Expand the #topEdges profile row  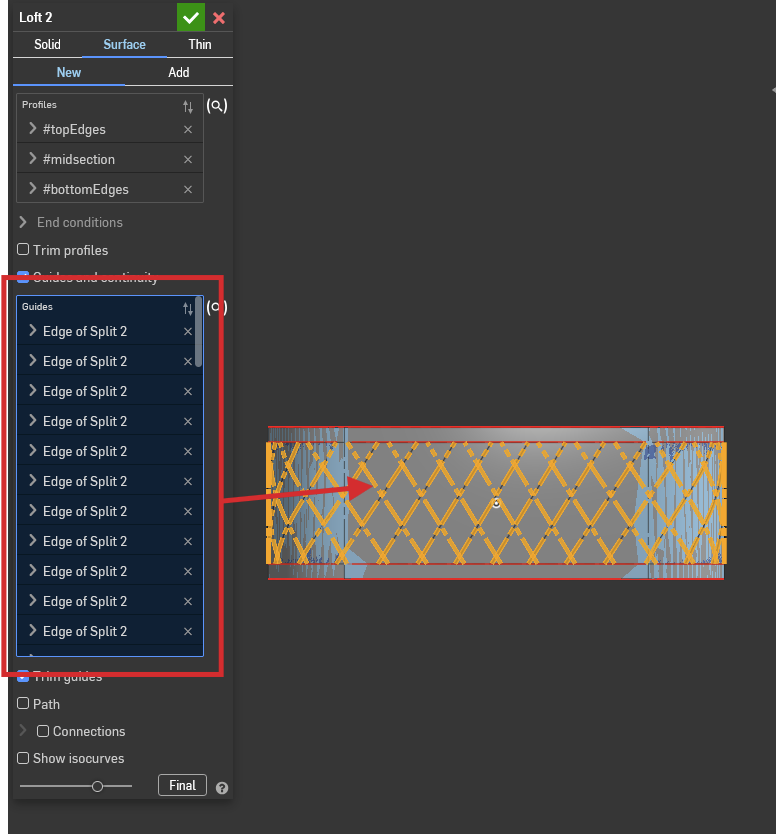click(x=32, y=128)
